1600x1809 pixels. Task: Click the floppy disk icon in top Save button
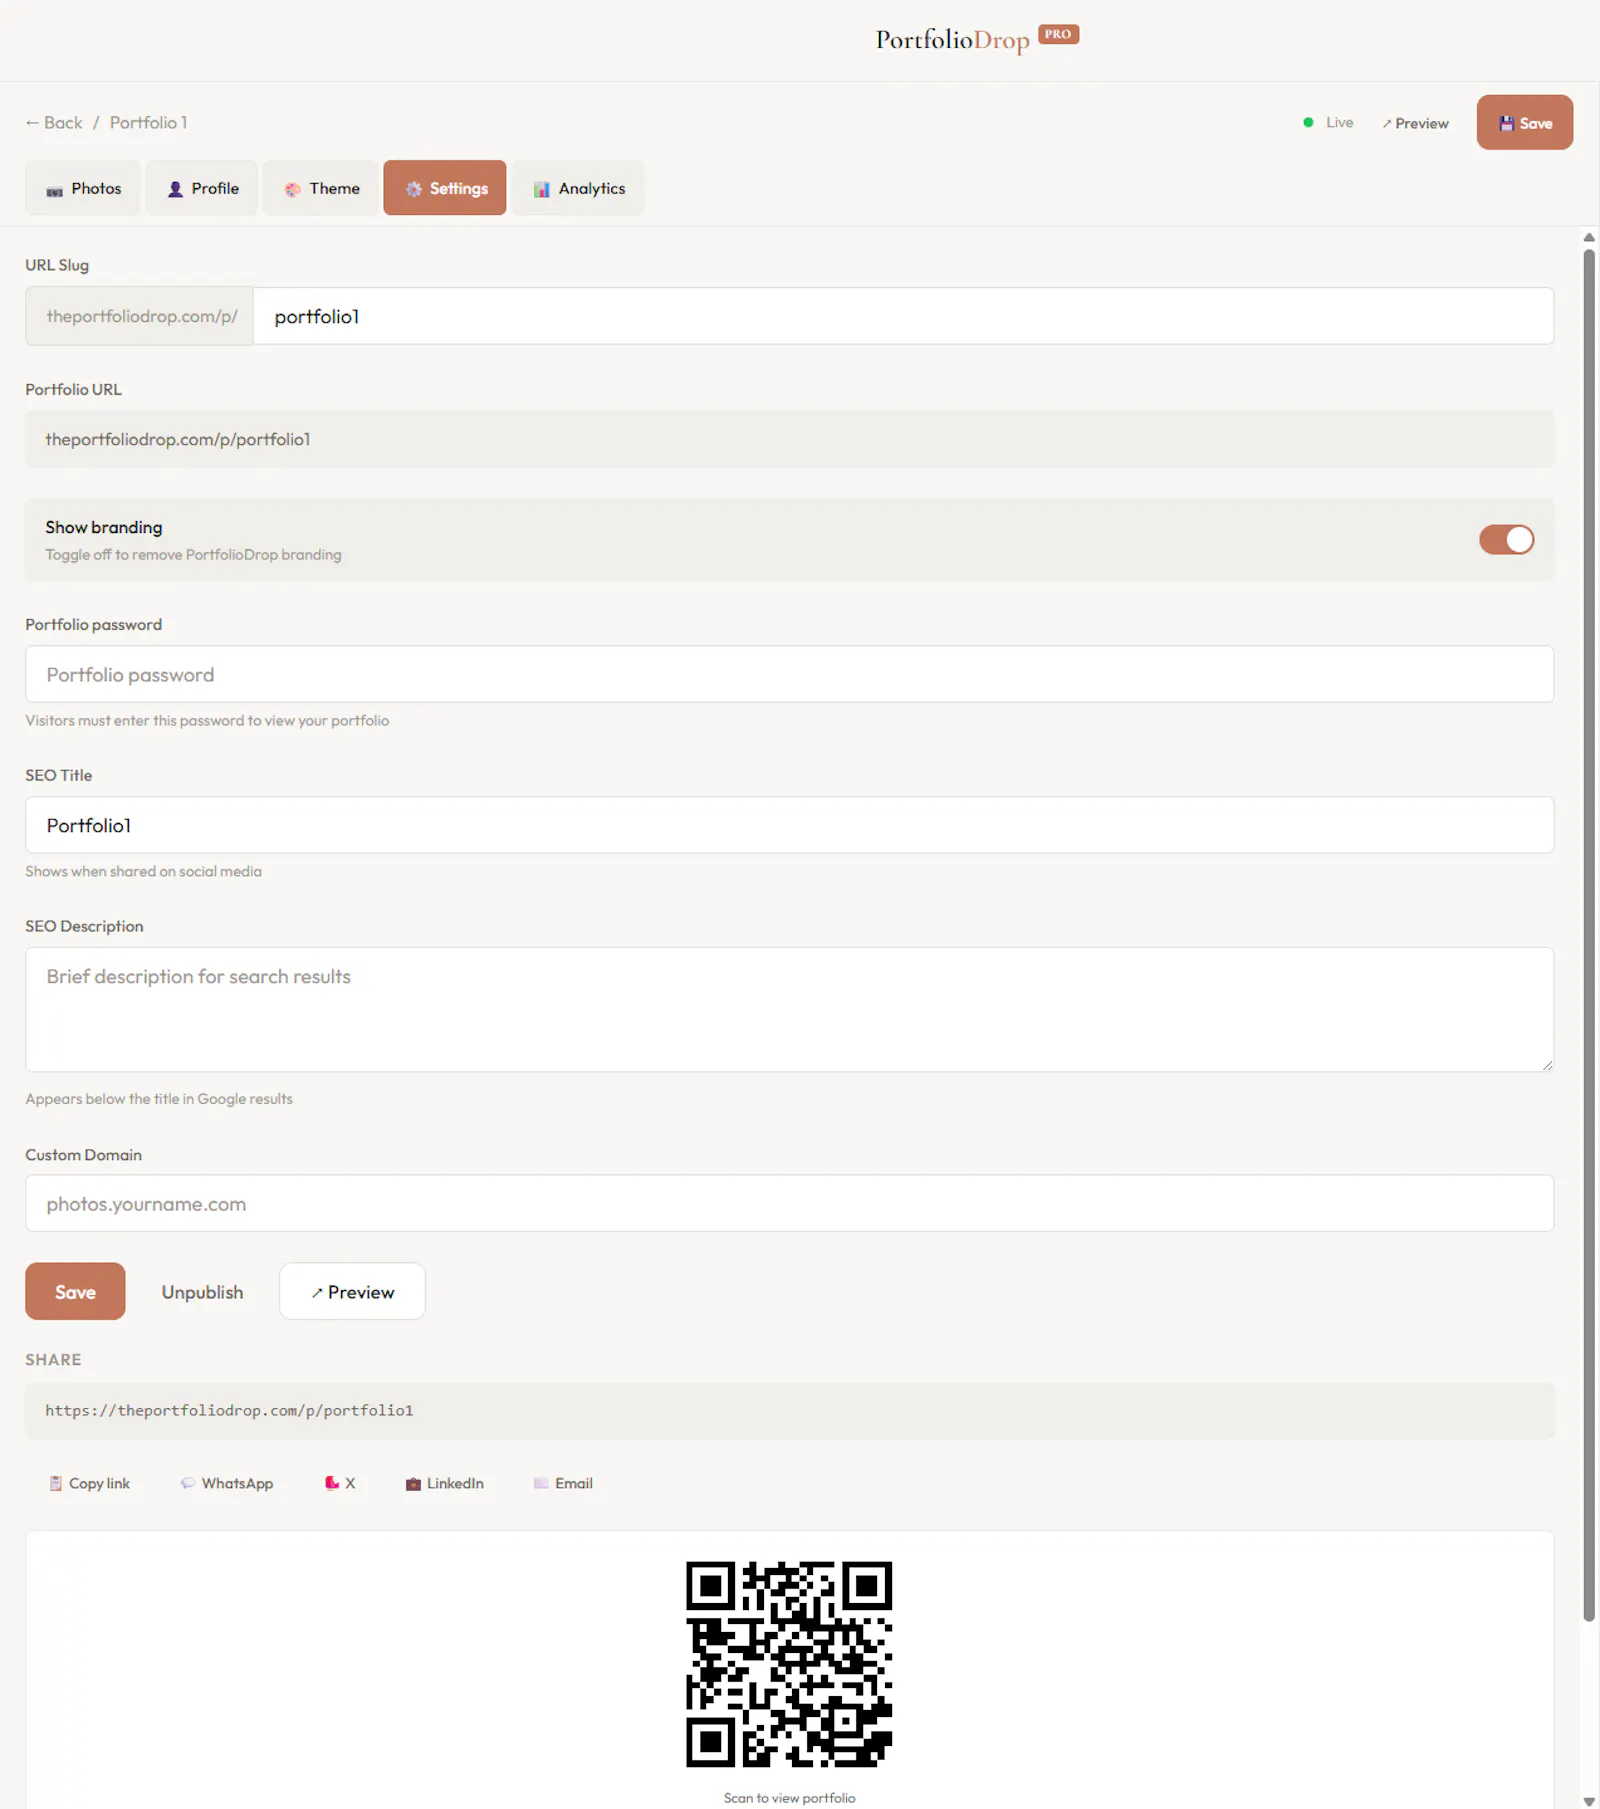(x=1506, y=124)
